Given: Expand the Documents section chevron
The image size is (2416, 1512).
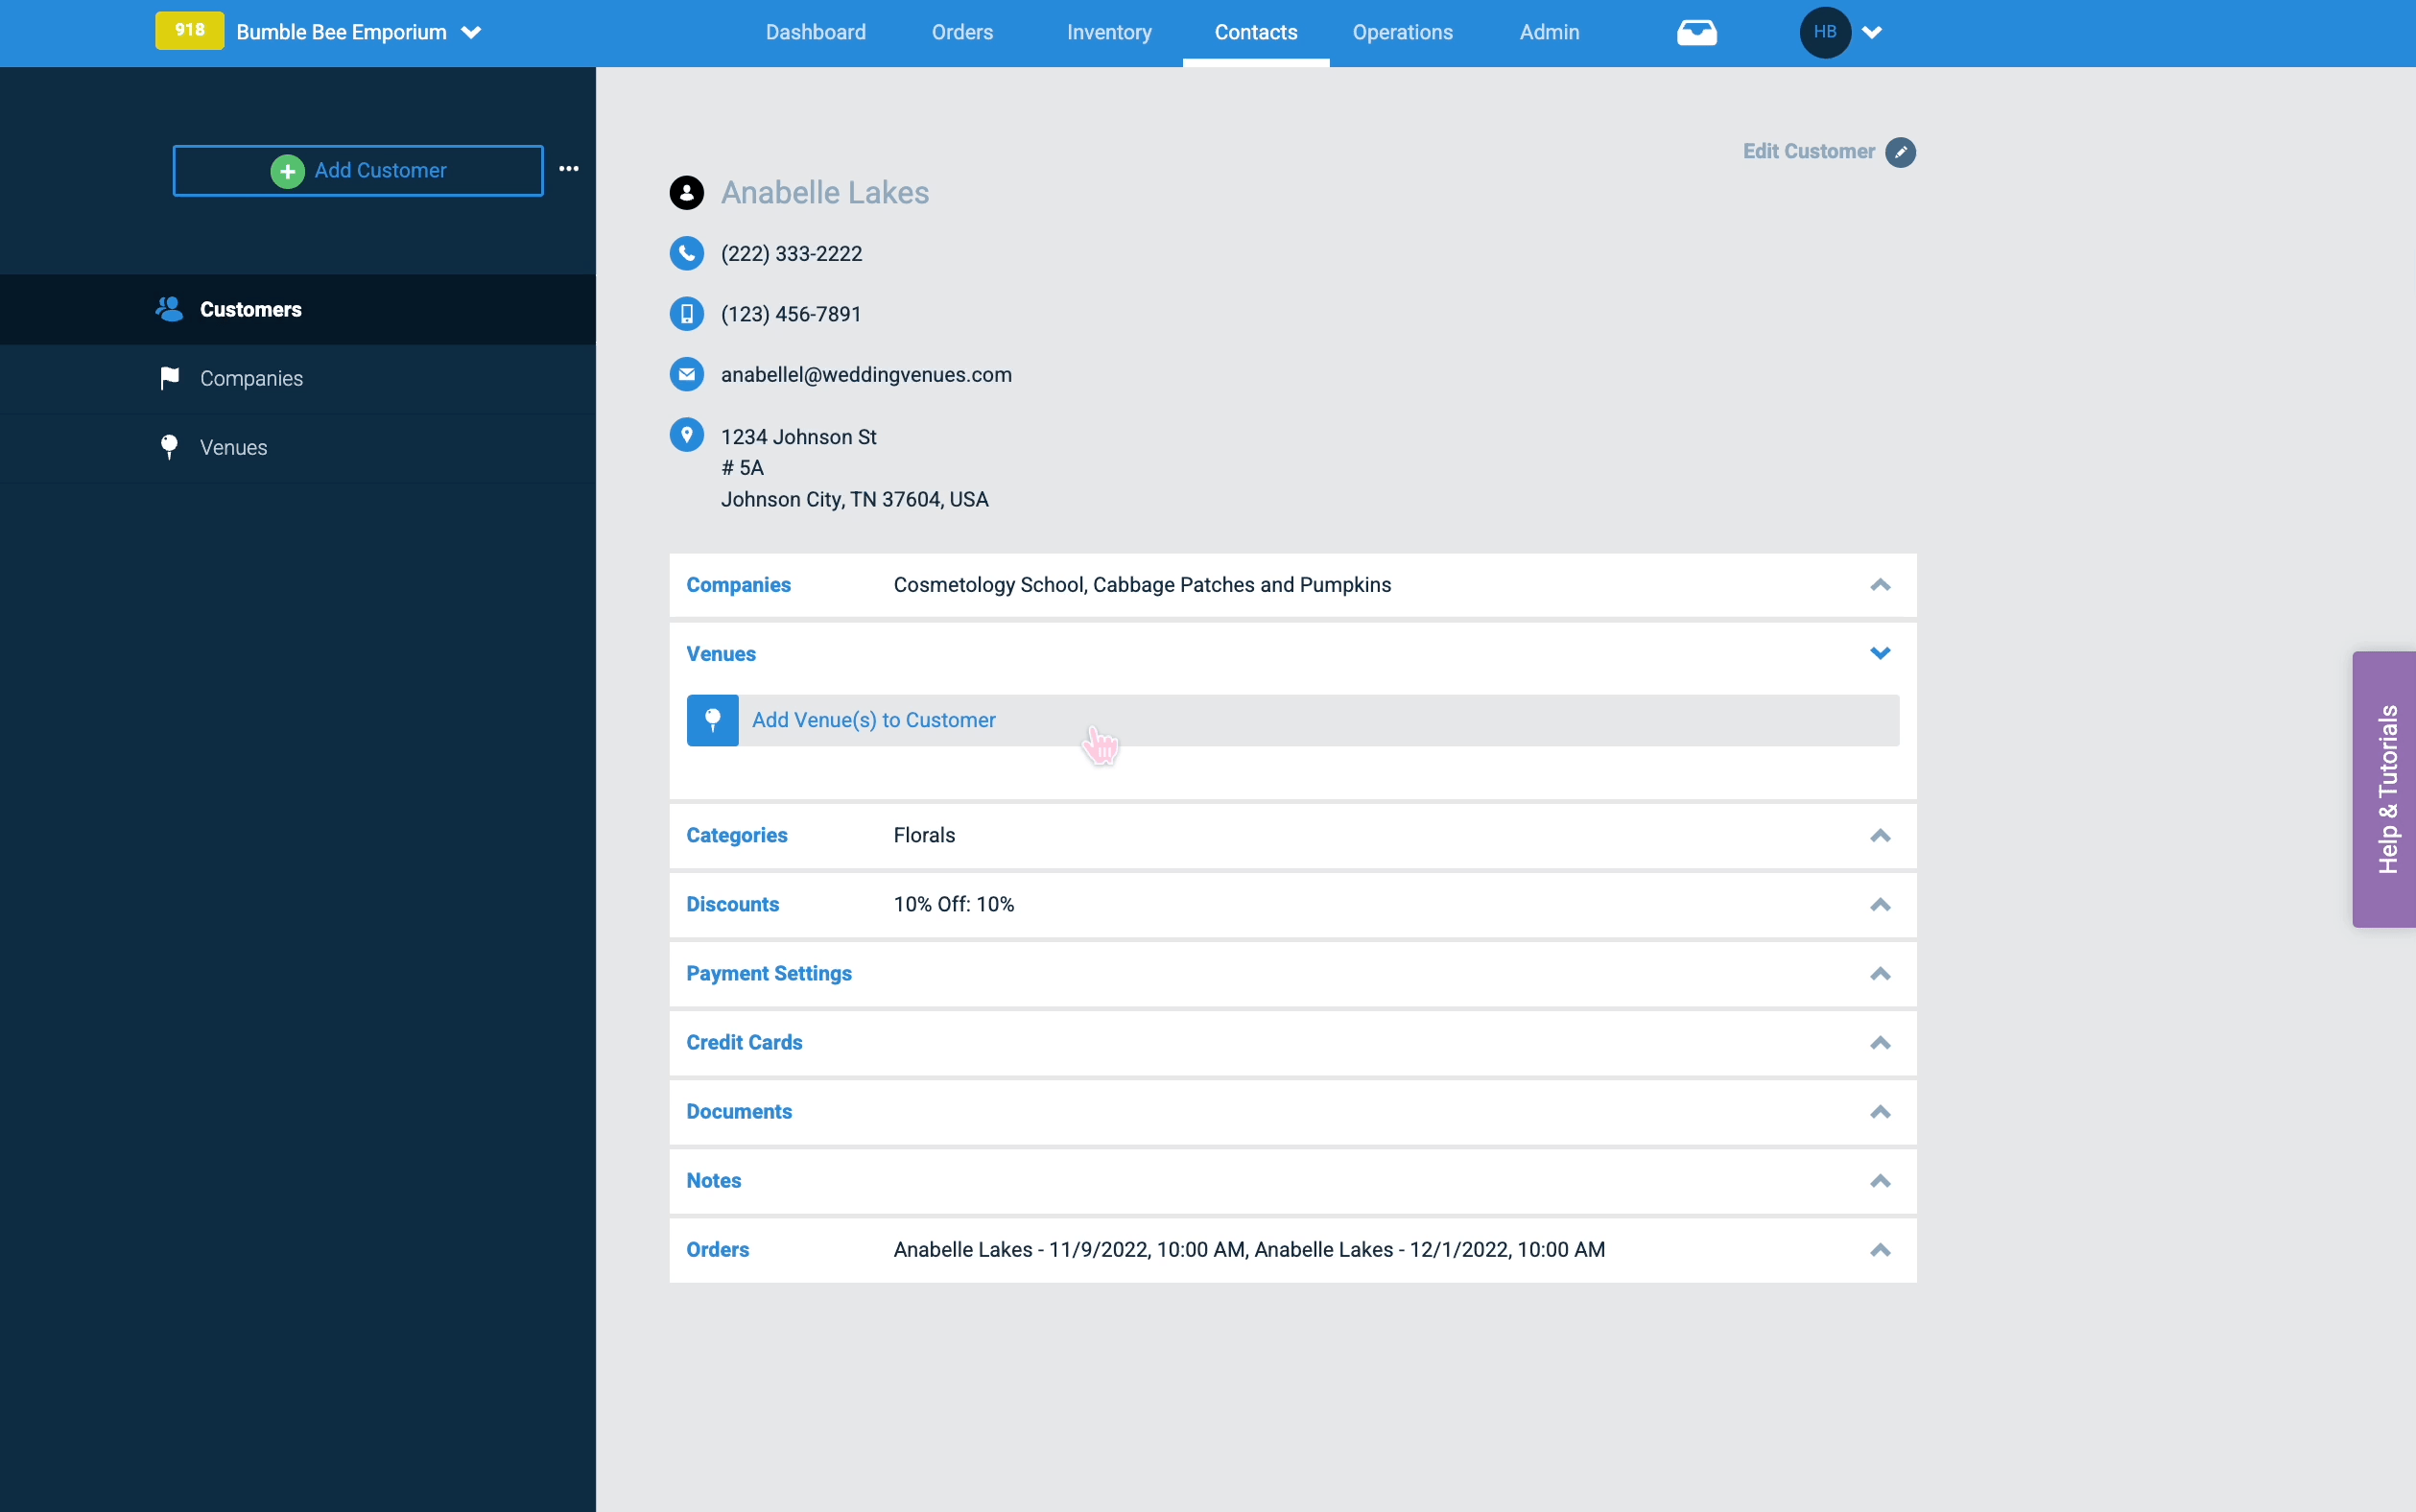Looking at the screenshot, I should point(1880,1112).
